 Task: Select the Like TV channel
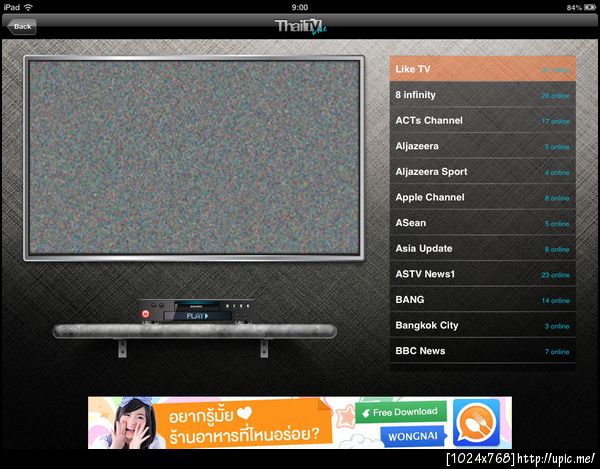coord(483,69)
